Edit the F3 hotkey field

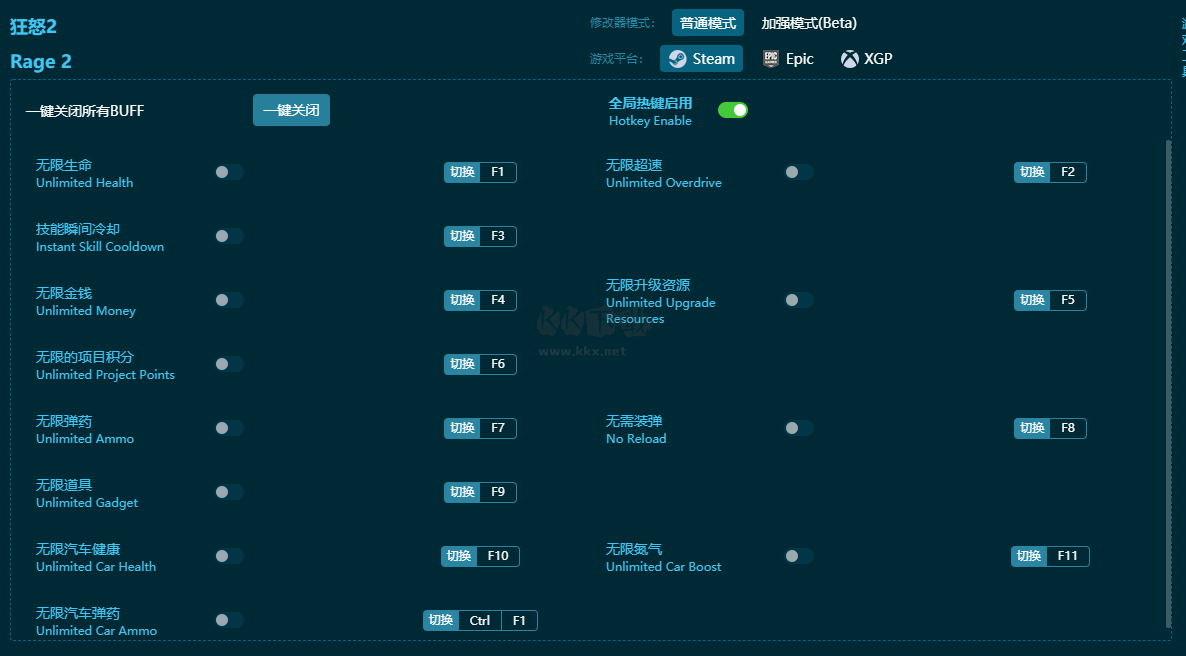tap(498, 236)
